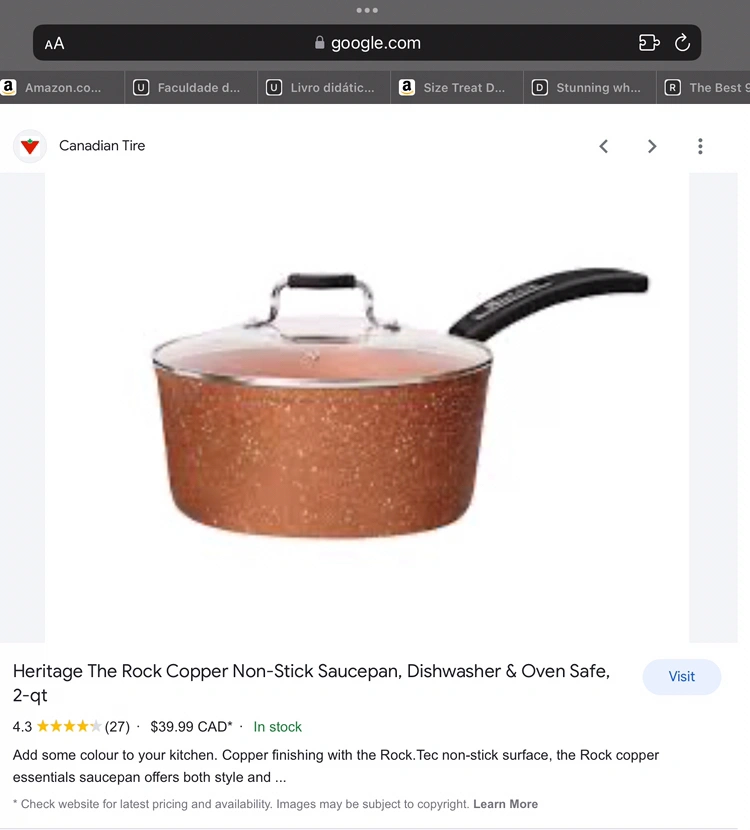Screen dimensions: 750x830
Task: Click the Heritage The Rock saucepan title
Action: pyautogui.click(x=311, y=683)
